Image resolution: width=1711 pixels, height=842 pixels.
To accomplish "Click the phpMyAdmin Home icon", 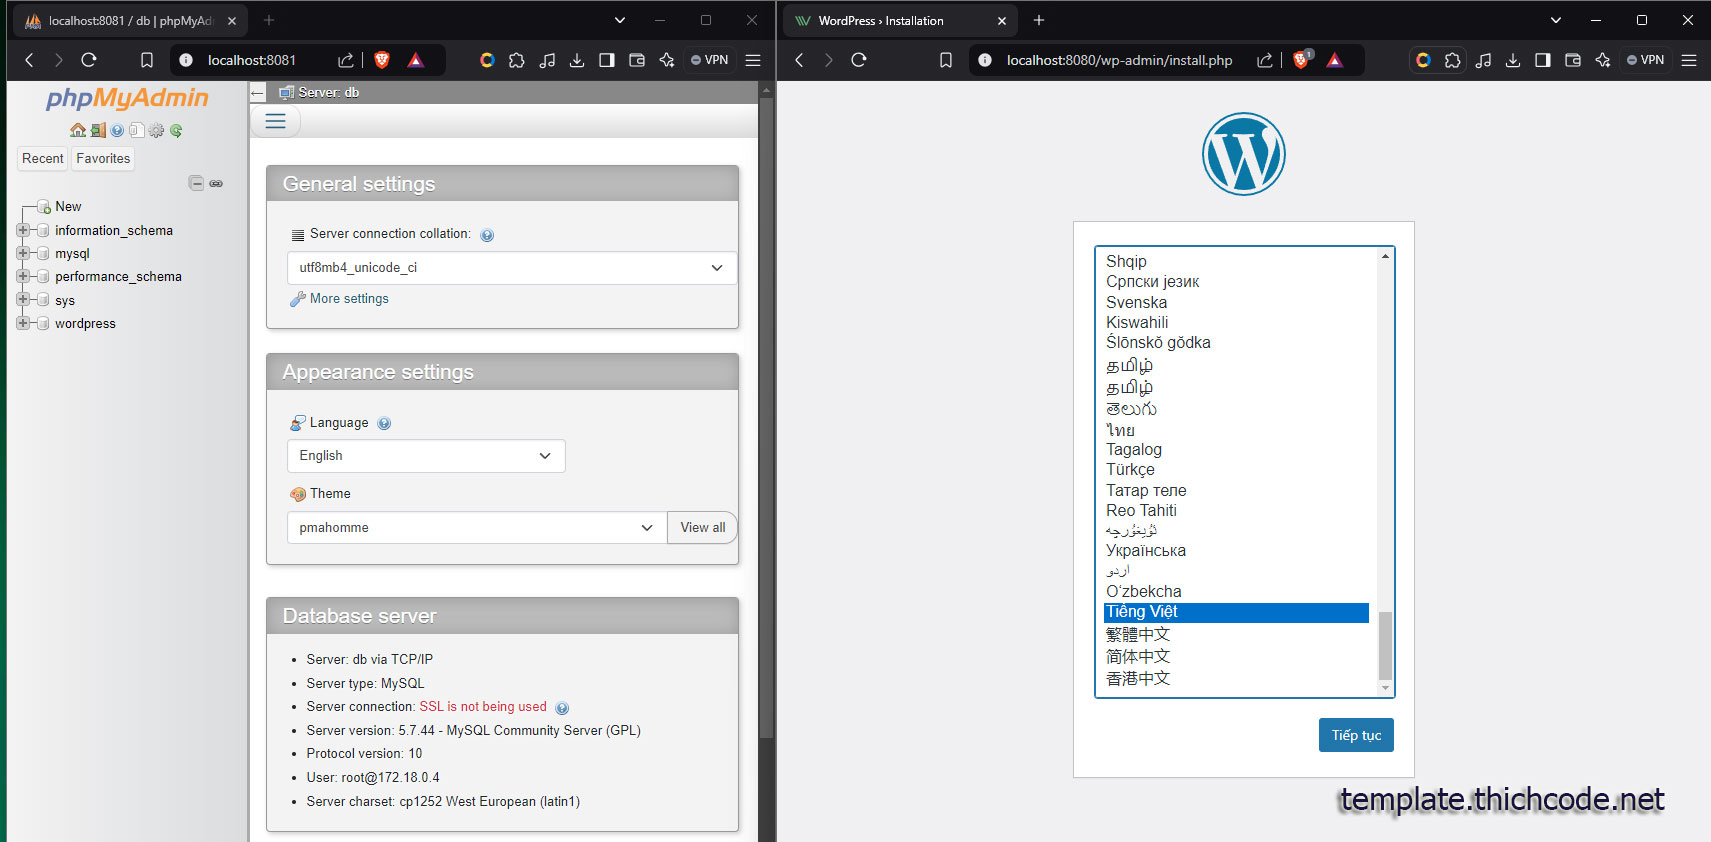I will tap(78, 130).
